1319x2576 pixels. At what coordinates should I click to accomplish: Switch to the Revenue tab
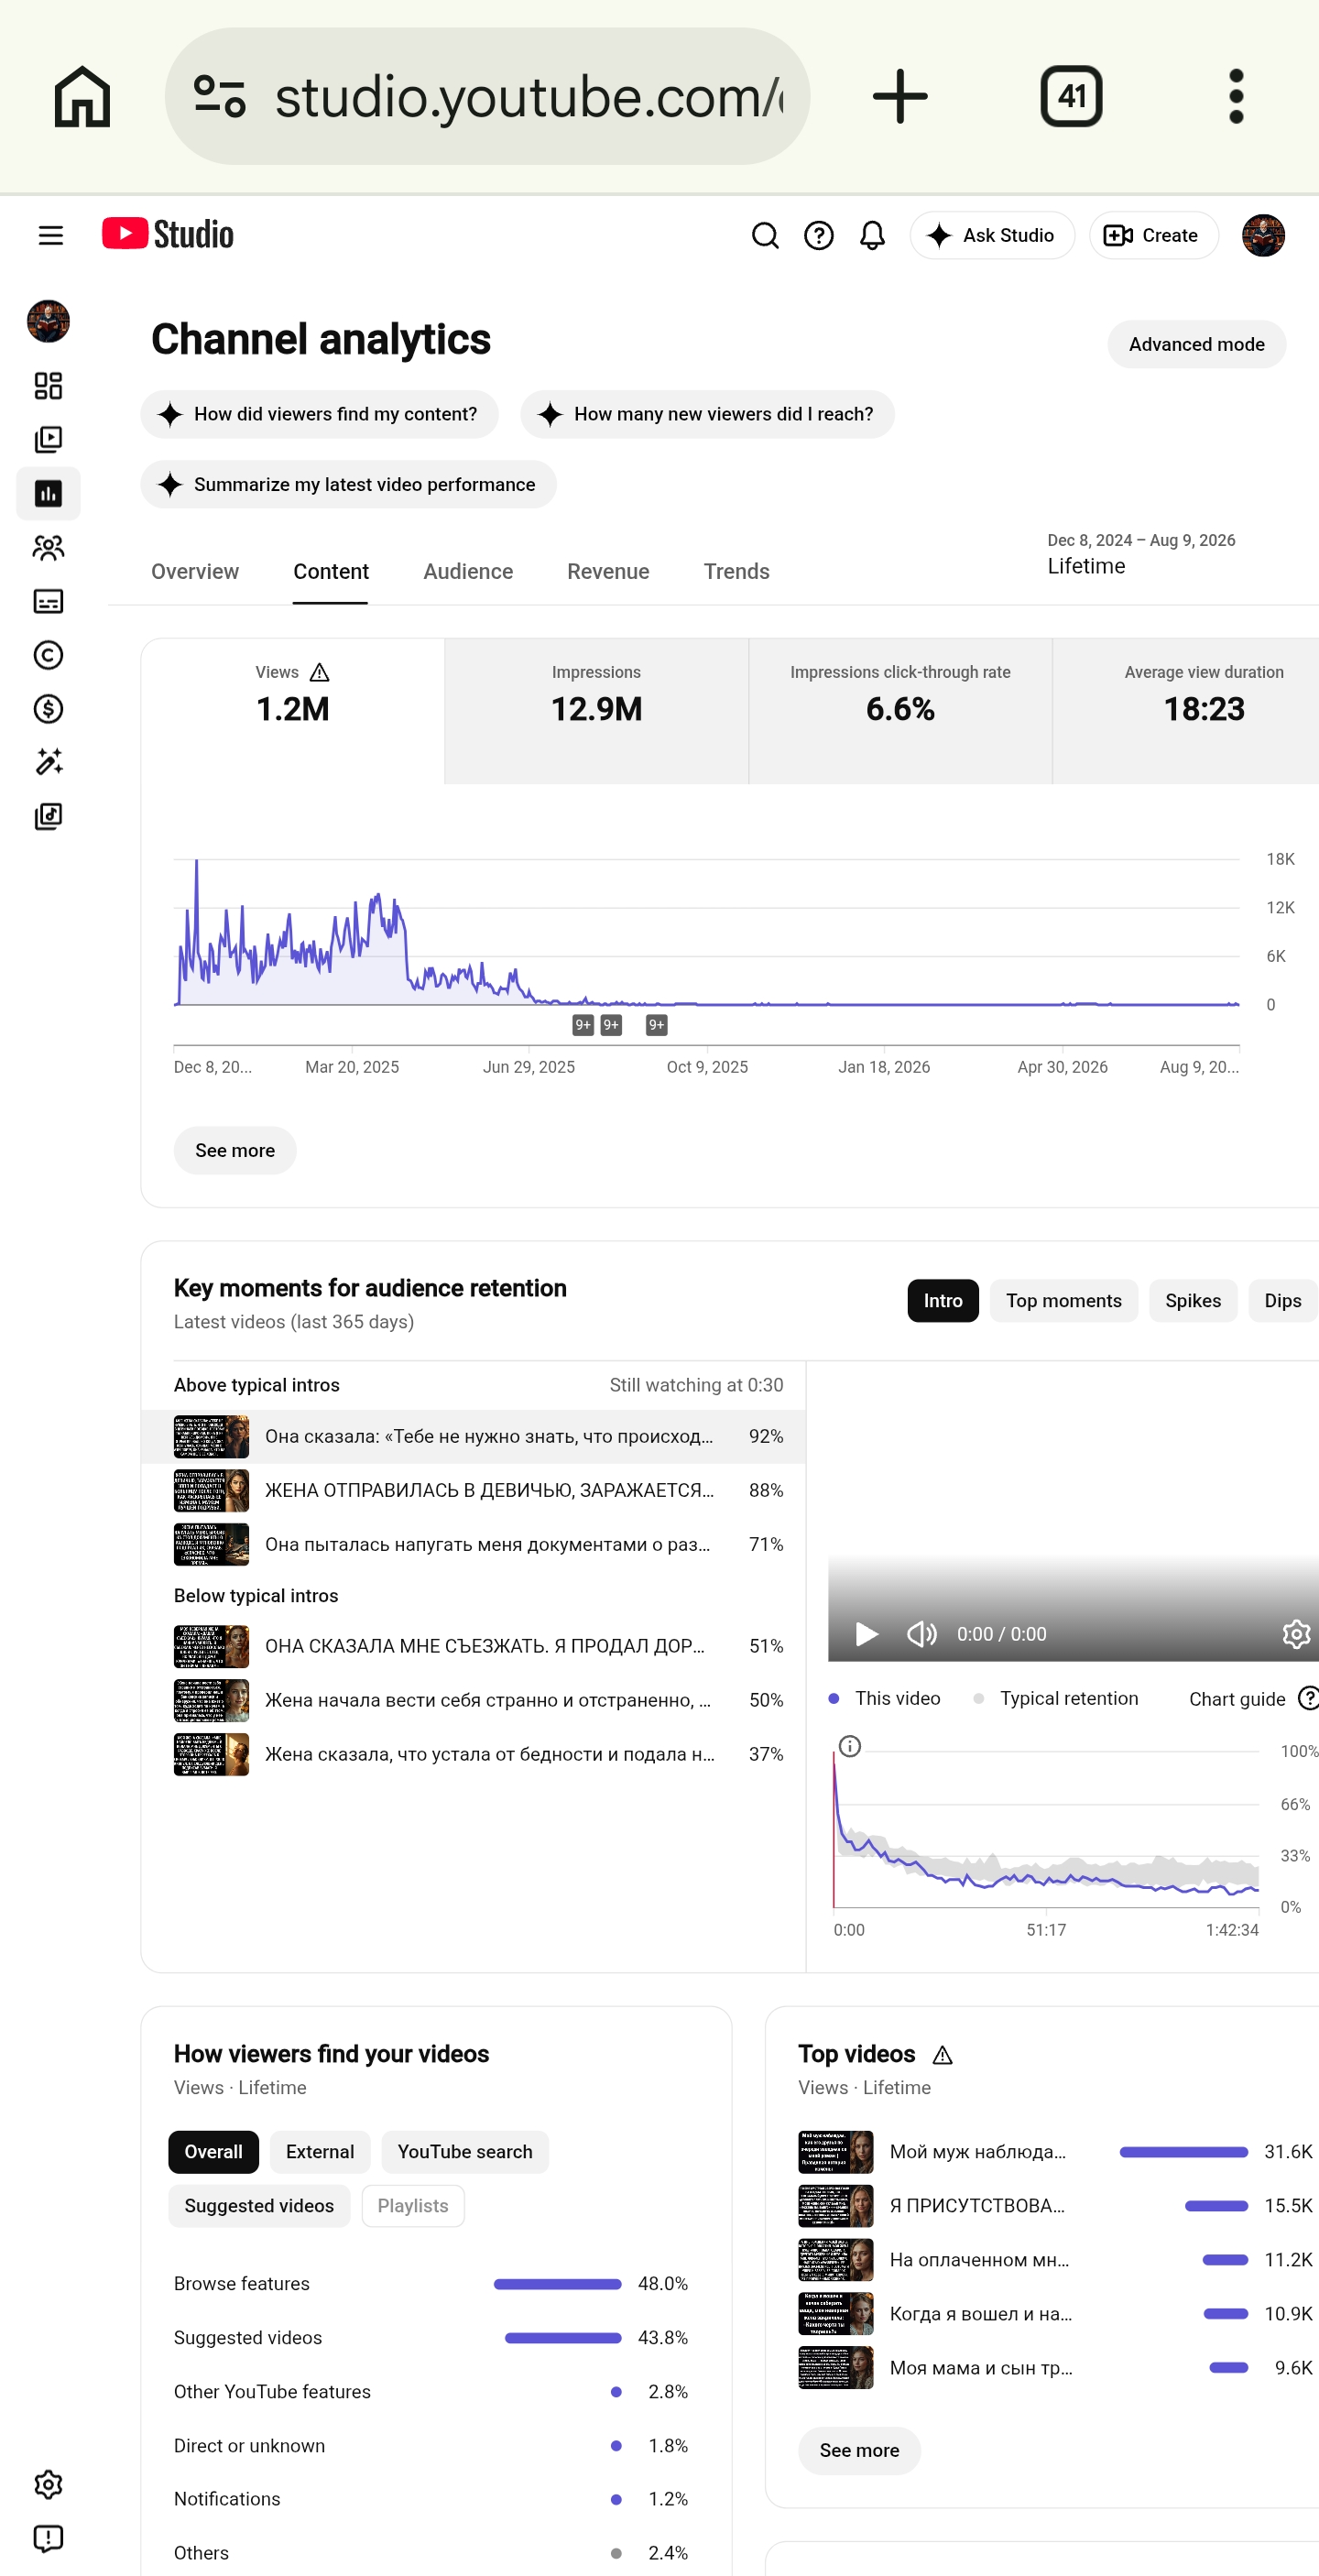[608, 572]
